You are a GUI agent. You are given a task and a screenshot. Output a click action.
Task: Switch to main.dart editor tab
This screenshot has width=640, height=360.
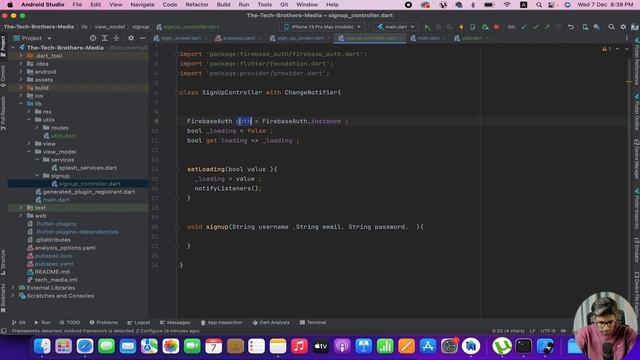(x=427, y=38)
